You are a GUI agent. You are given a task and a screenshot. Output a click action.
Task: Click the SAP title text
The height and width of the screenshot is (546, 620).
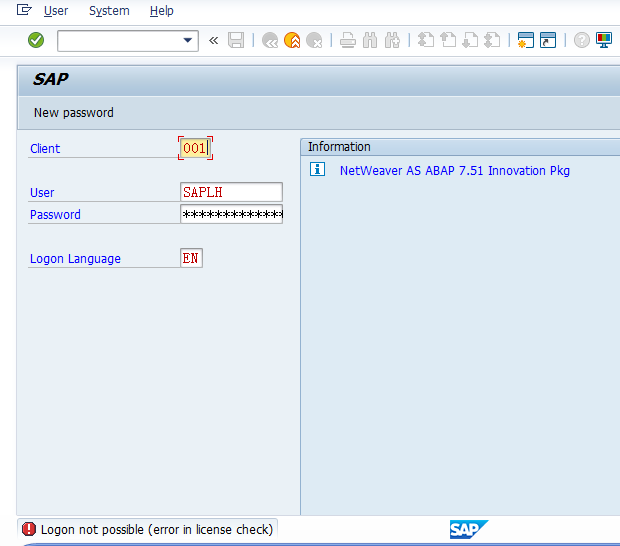click(51, 79)
